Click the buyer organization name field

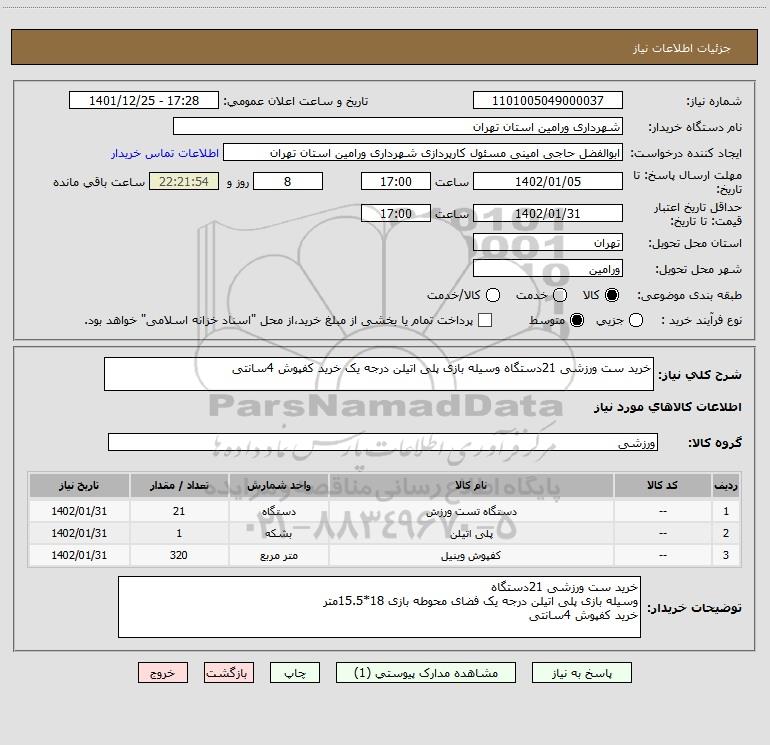pyautogui.click(x=398, y=126)
